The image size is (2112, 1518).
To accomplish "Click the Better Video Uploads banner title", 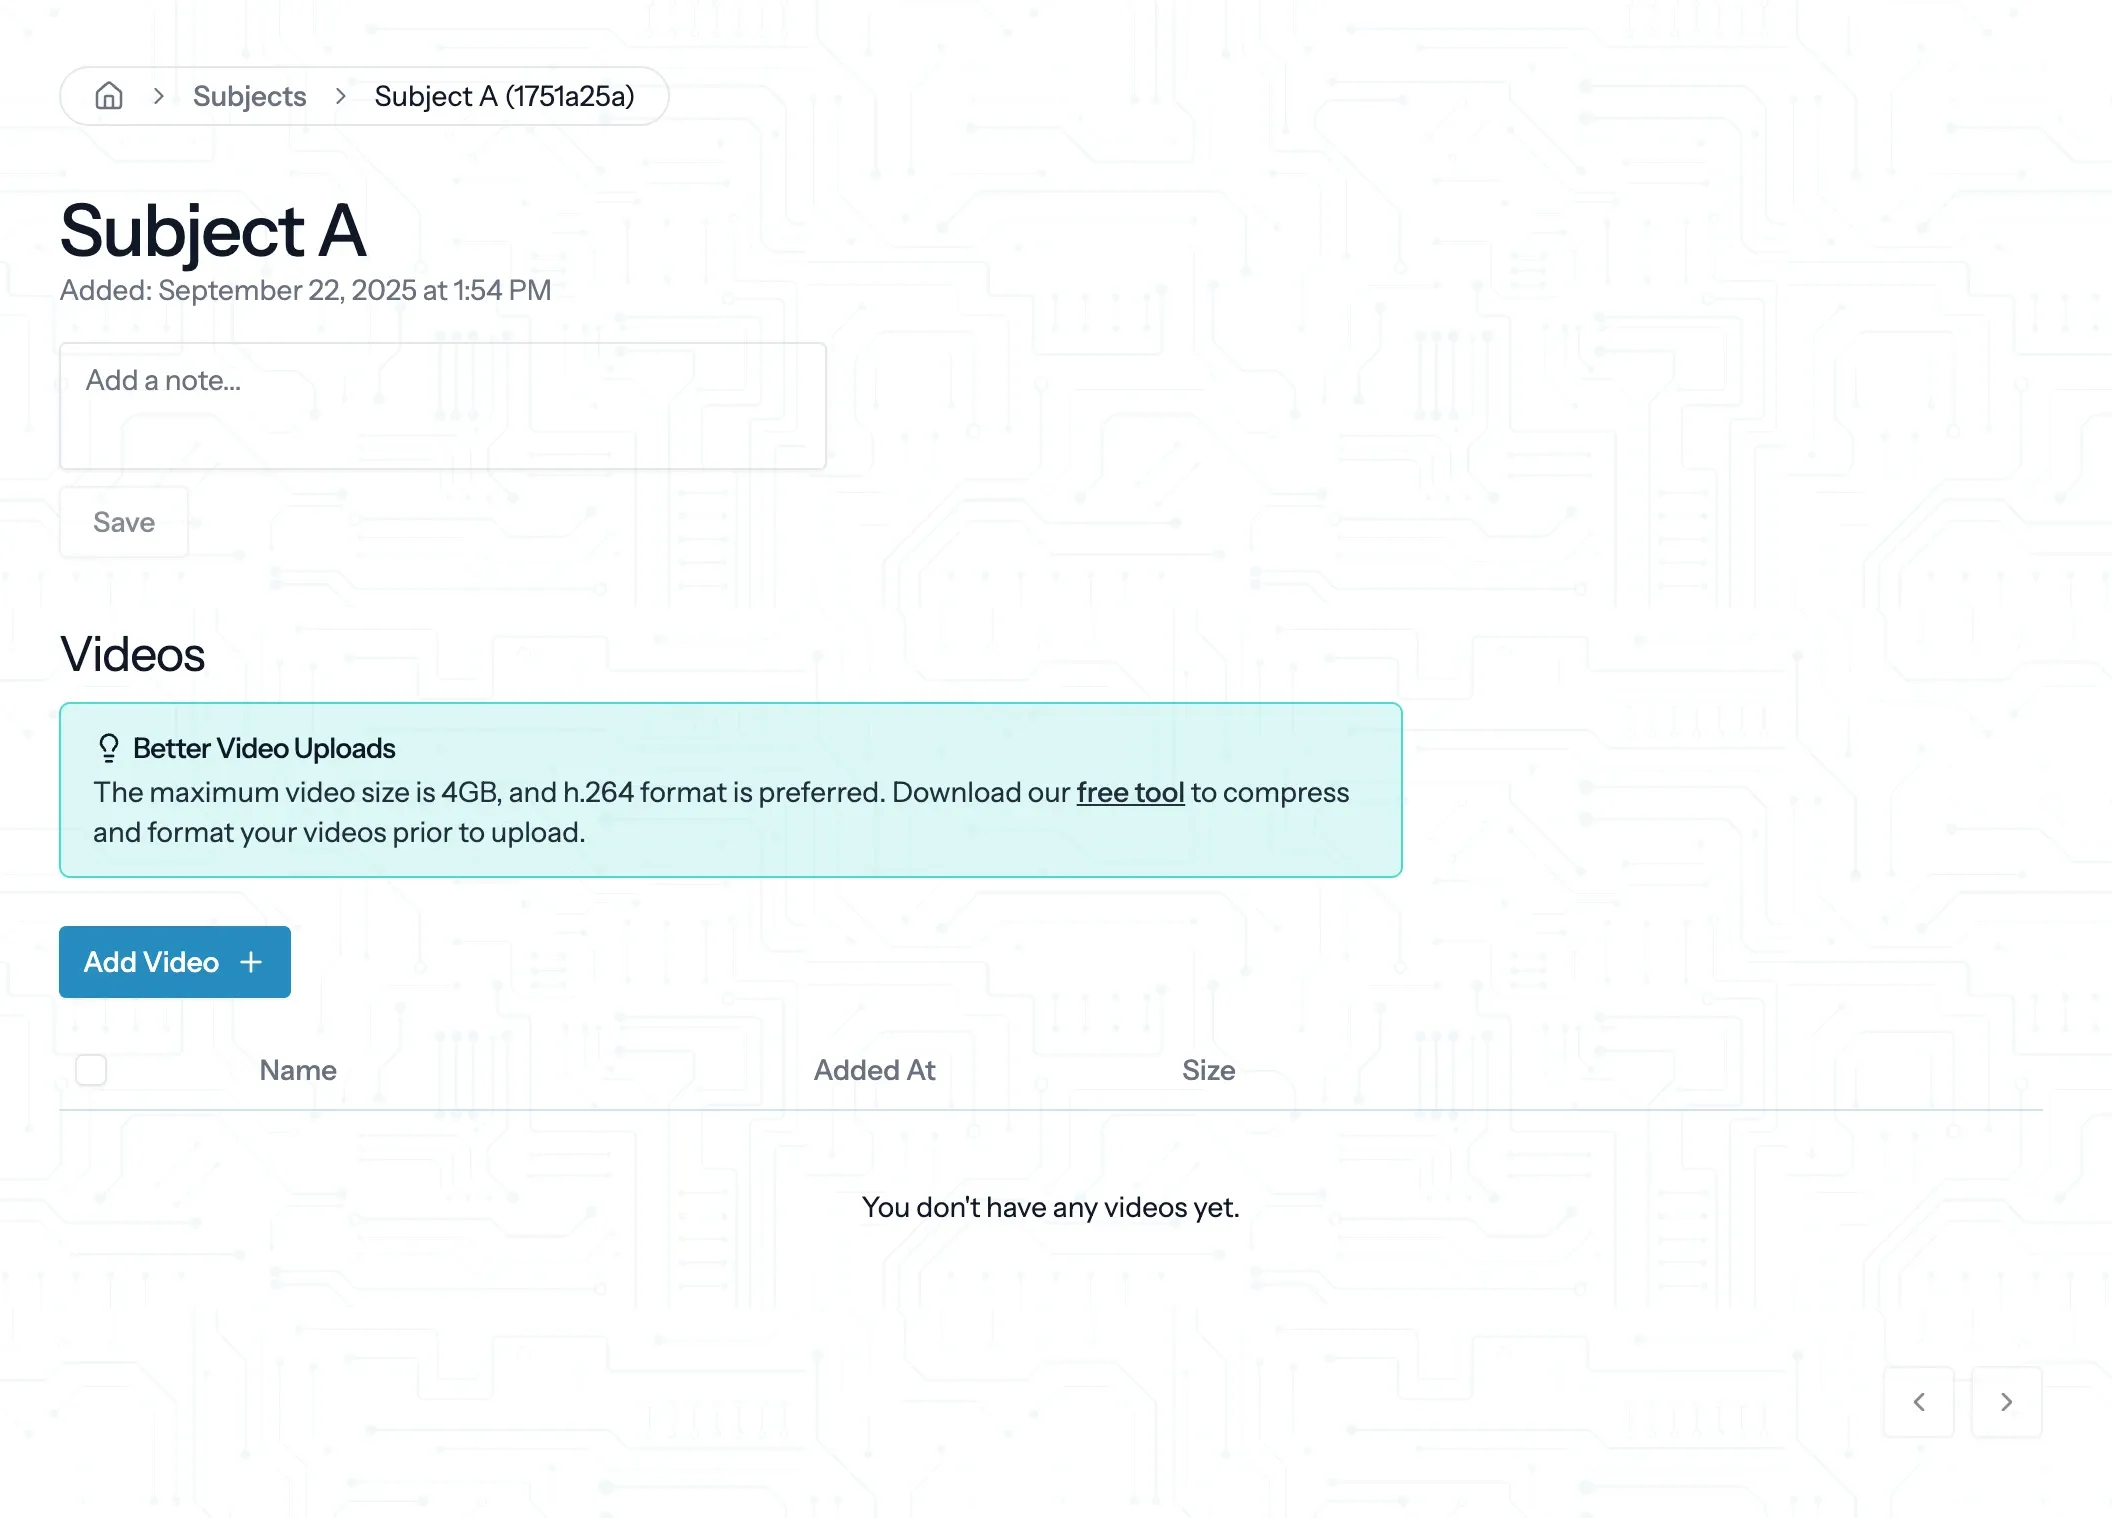I will point(264,748).
